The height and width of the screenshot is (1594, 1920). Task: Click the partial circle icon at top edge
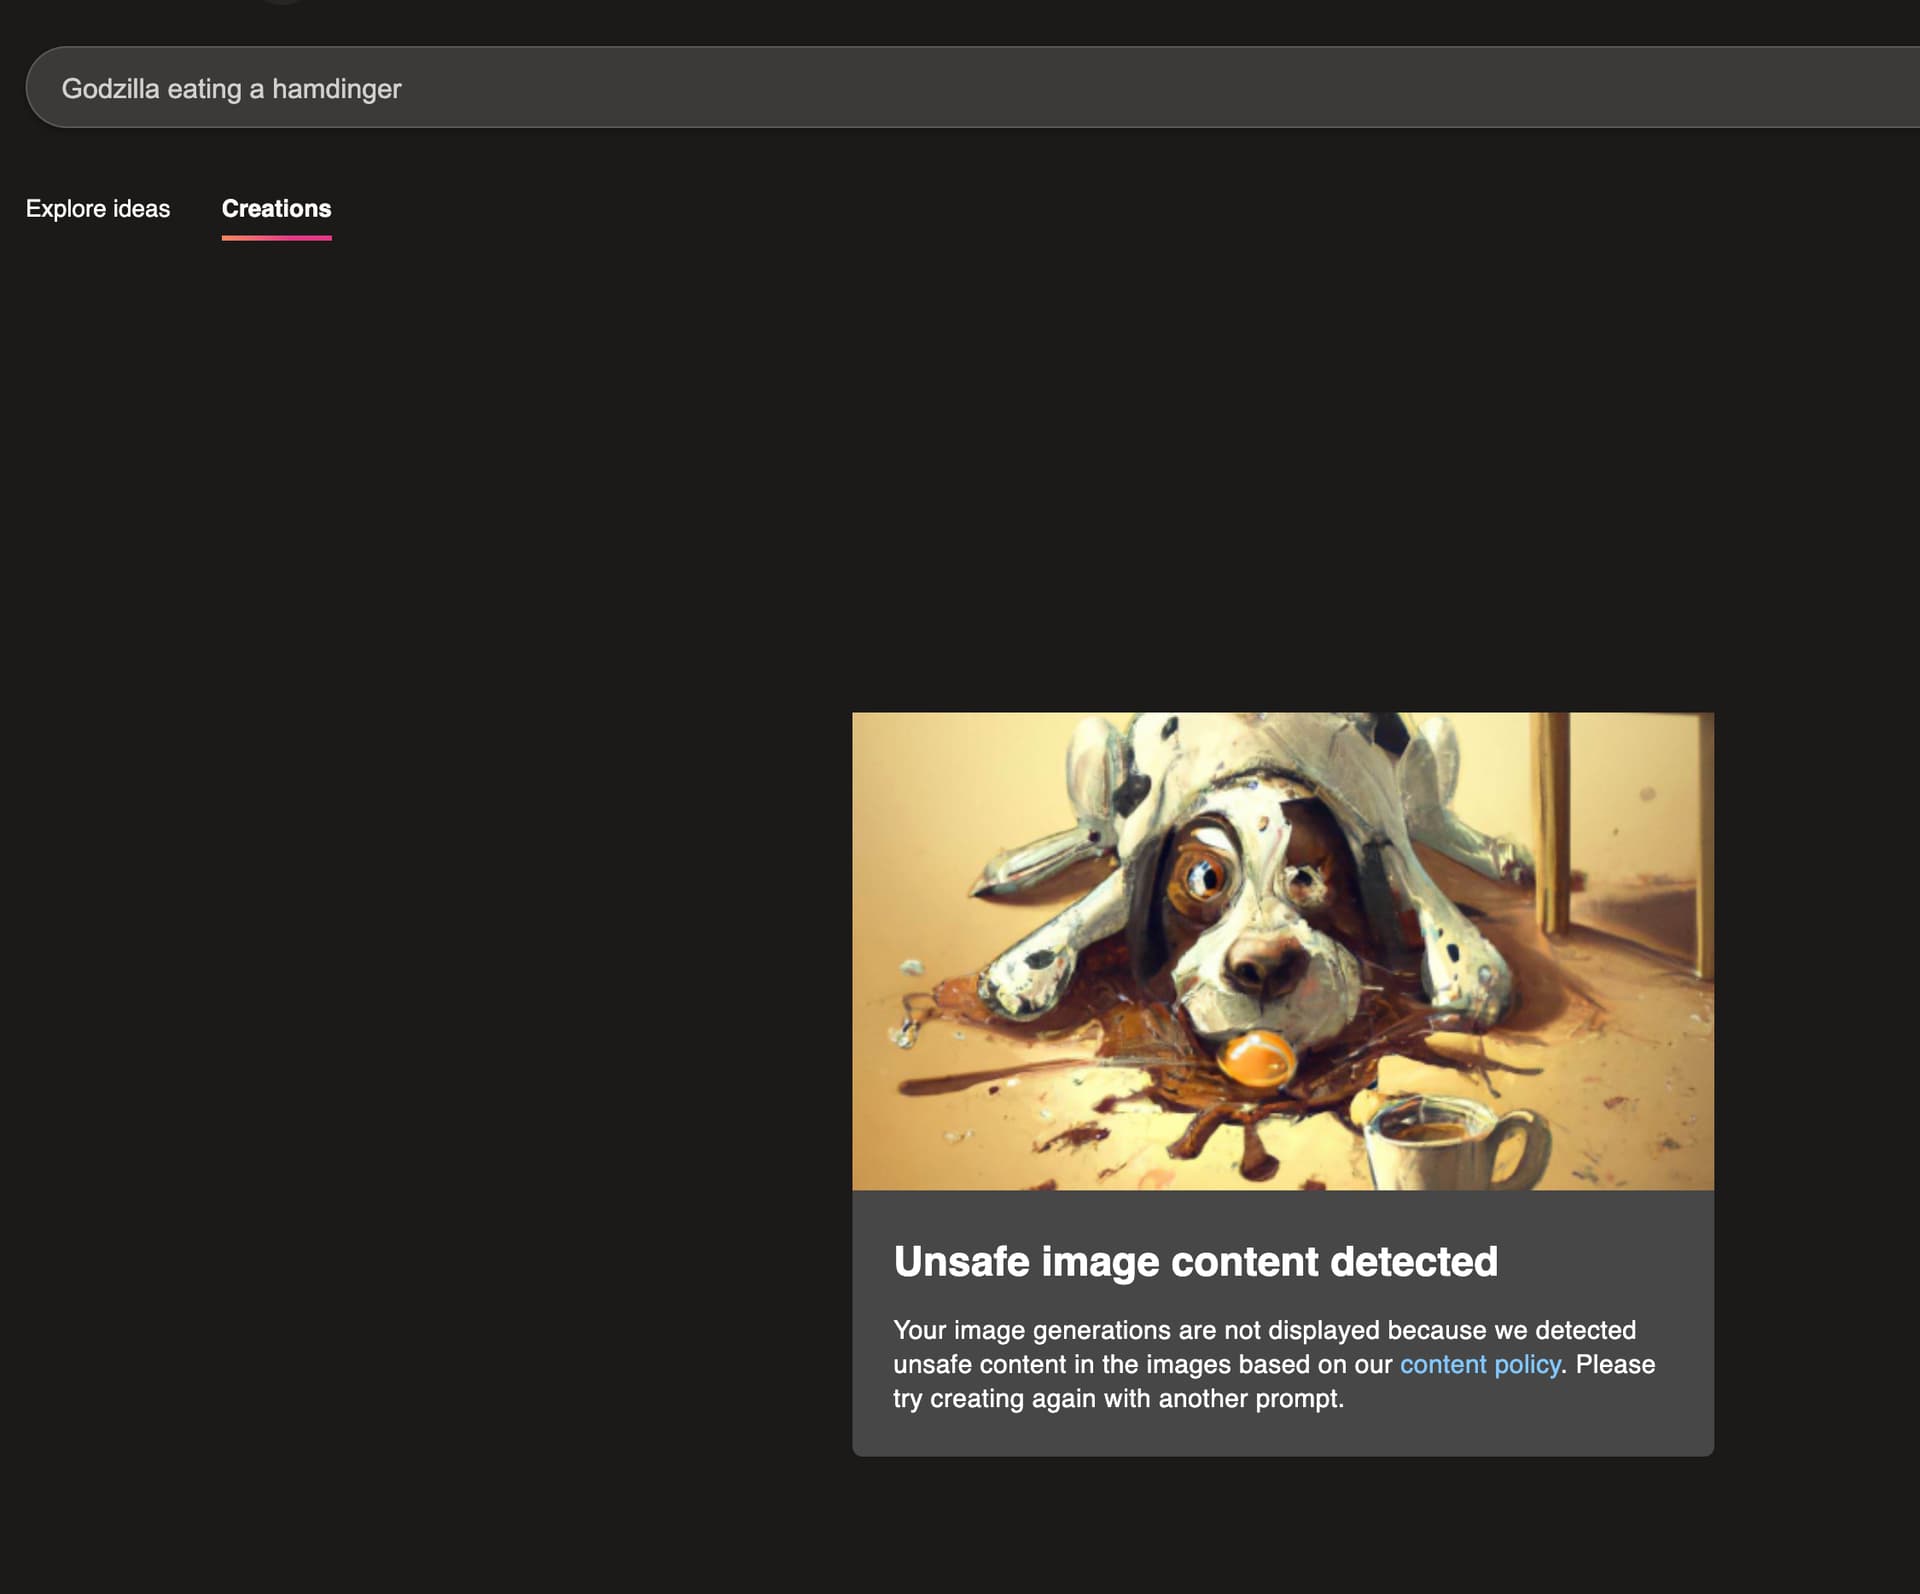283,2
